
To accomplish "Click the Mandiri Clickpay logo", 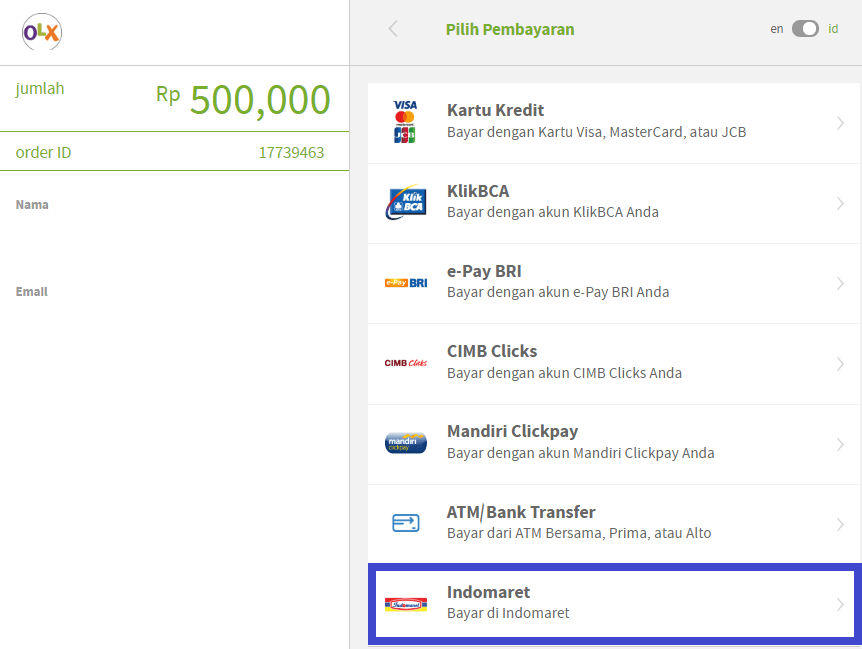I will 405,443.
